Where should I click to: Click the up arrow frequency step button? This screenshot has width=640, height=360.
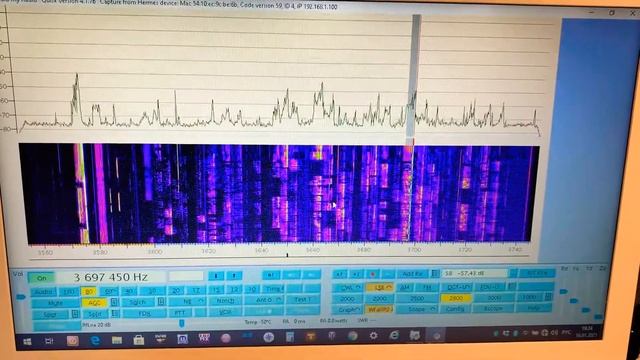tap(234, 275)
